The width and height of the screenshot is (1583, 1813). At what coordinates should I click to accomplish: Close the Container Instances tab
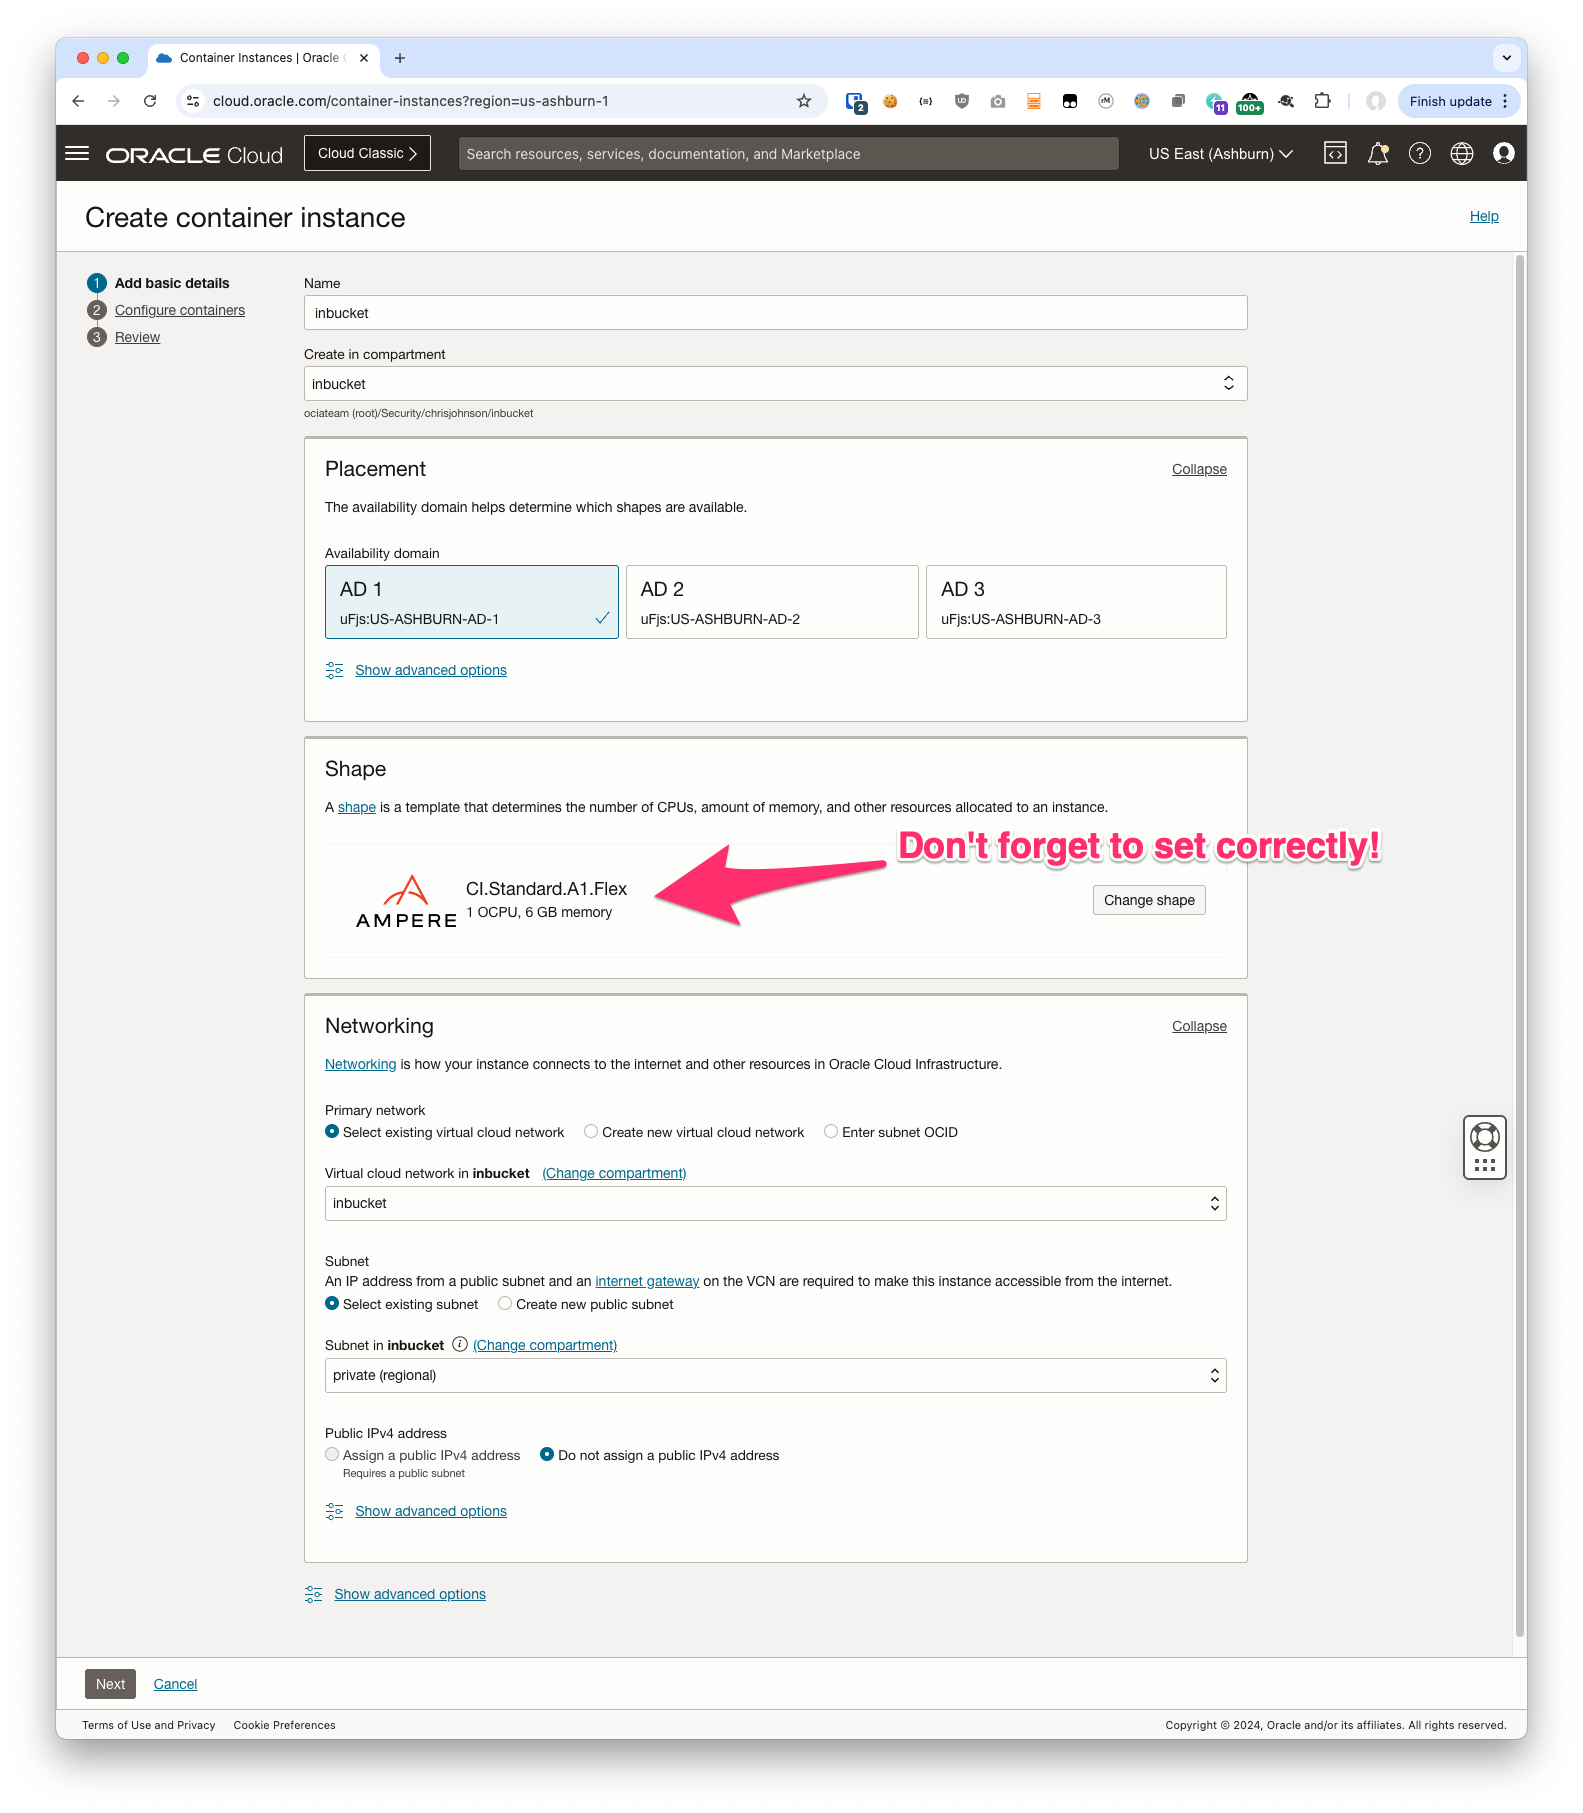pos(364,58)
